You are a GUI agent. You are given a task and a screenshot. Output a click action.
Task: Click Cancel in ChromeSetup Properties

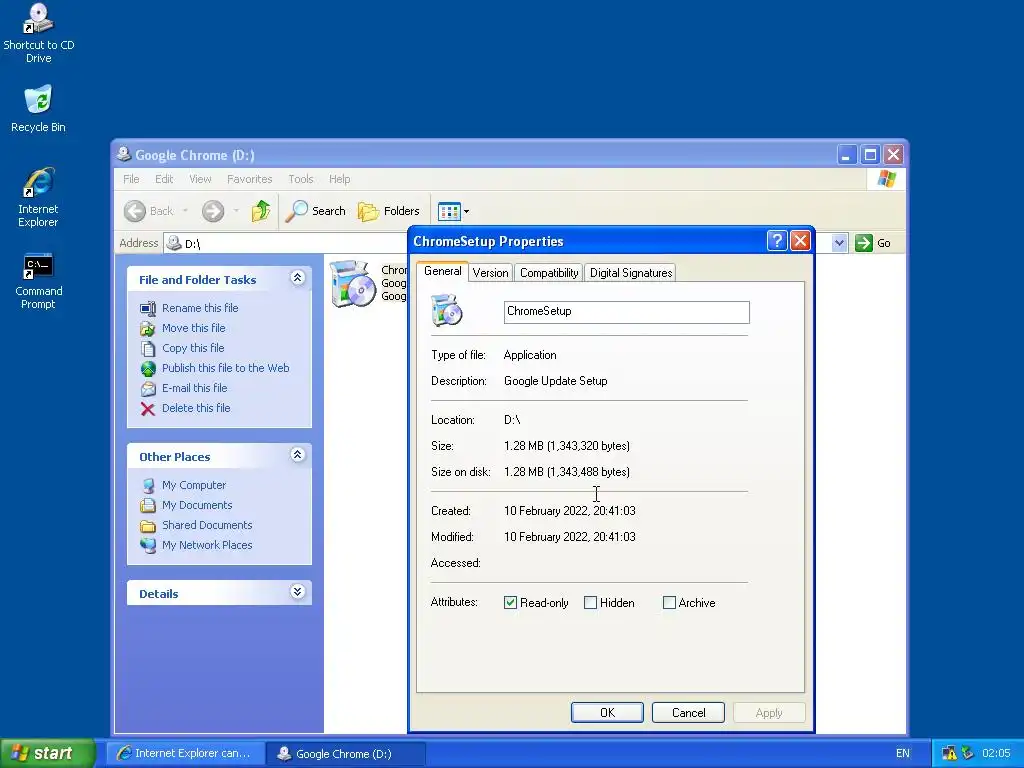[688, 712]
